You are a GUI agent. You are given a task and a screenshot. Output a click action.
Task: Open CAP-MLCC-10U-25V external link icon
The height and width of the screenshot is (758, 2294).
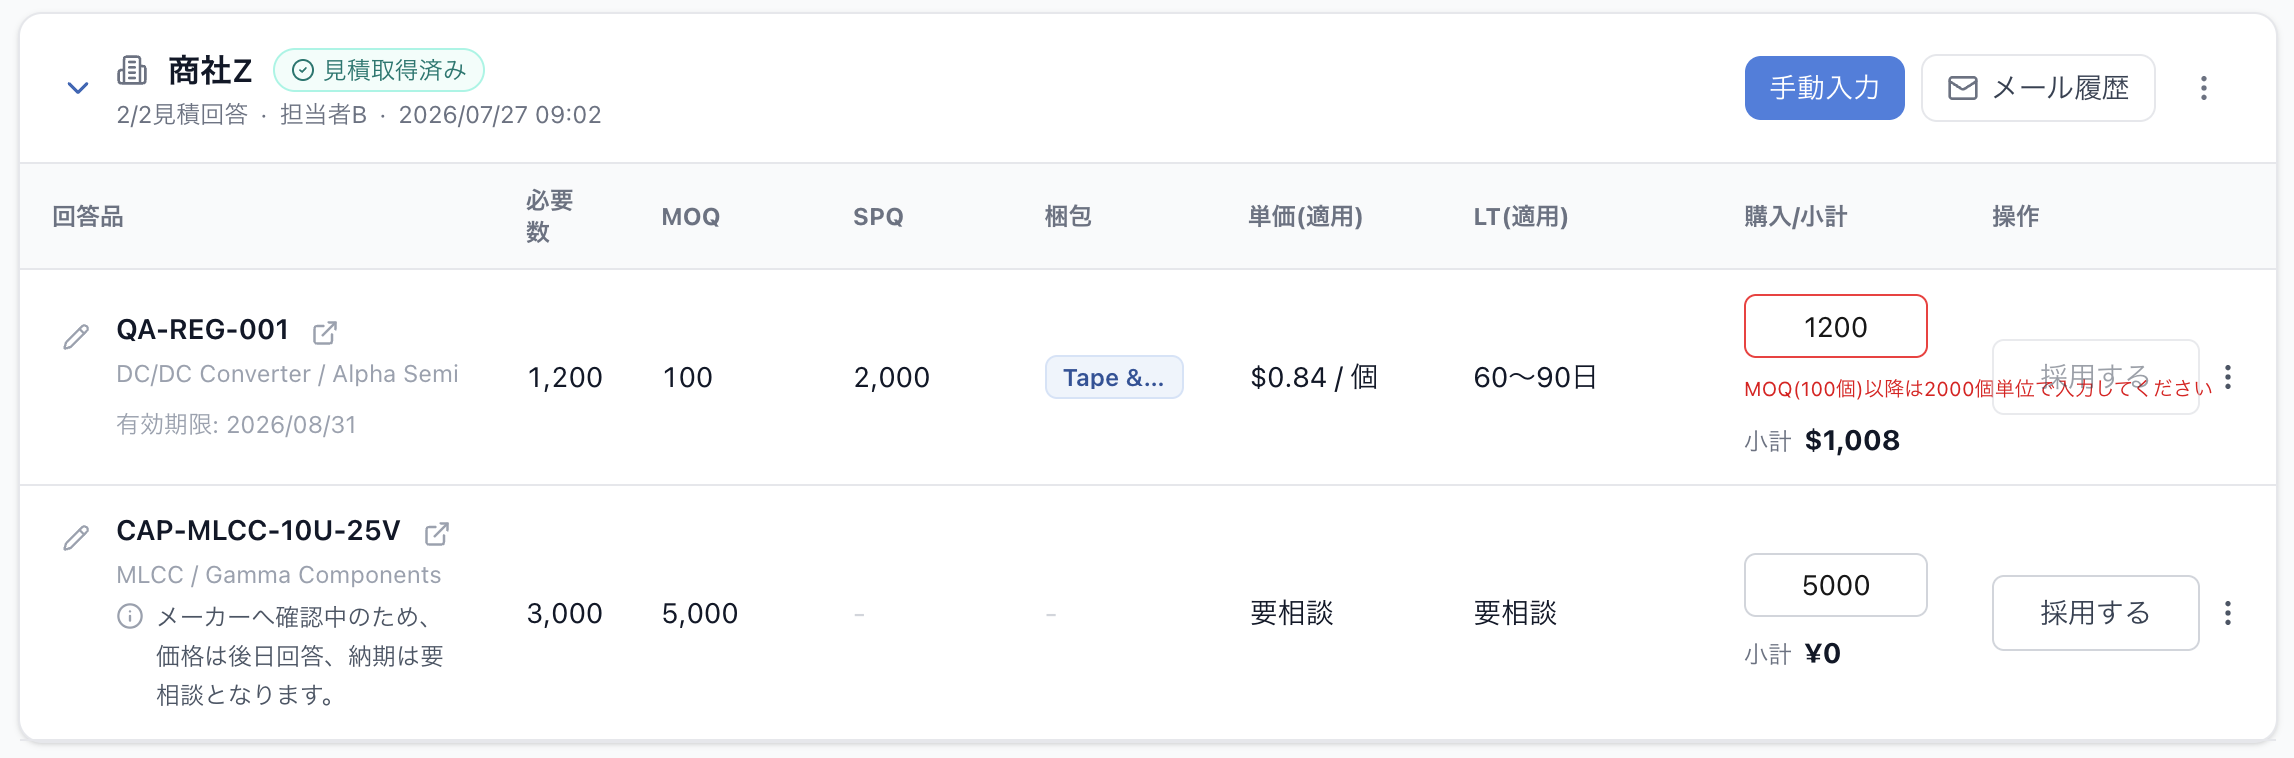[x=437, y=534]
